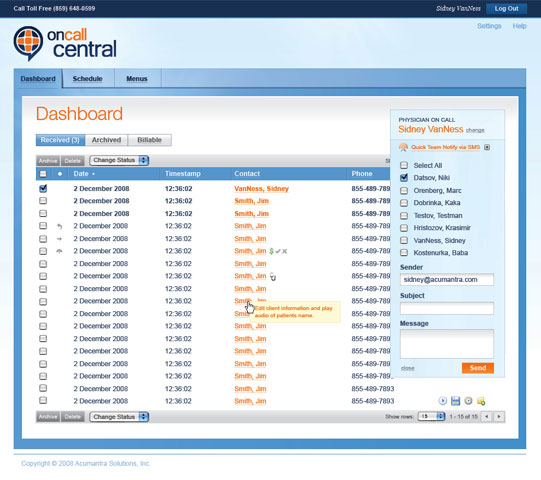Viewport: 541px width, 480px height.
Task: Collapse the Quick Team Notify panel toggle icon
Action: [x=487, y=147]
